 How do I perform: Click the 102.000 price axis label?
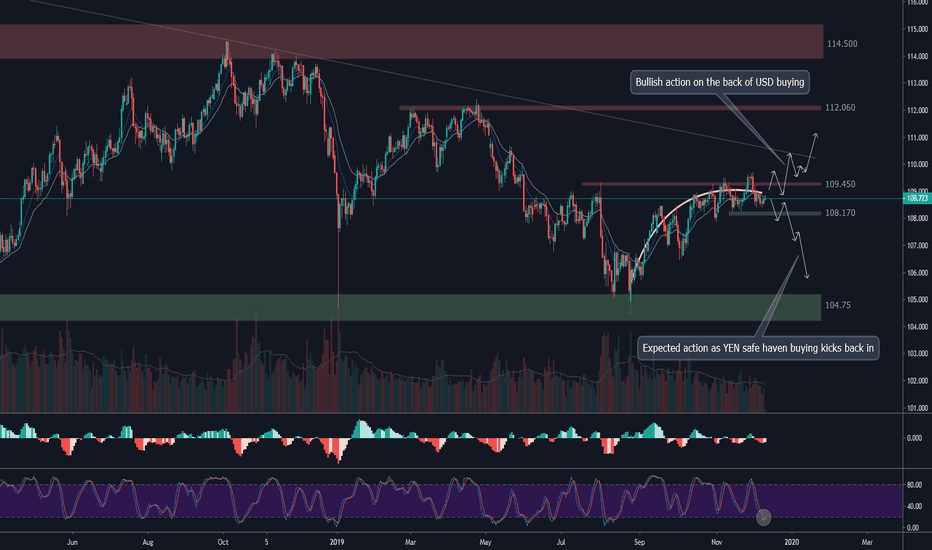click(917, 381)
